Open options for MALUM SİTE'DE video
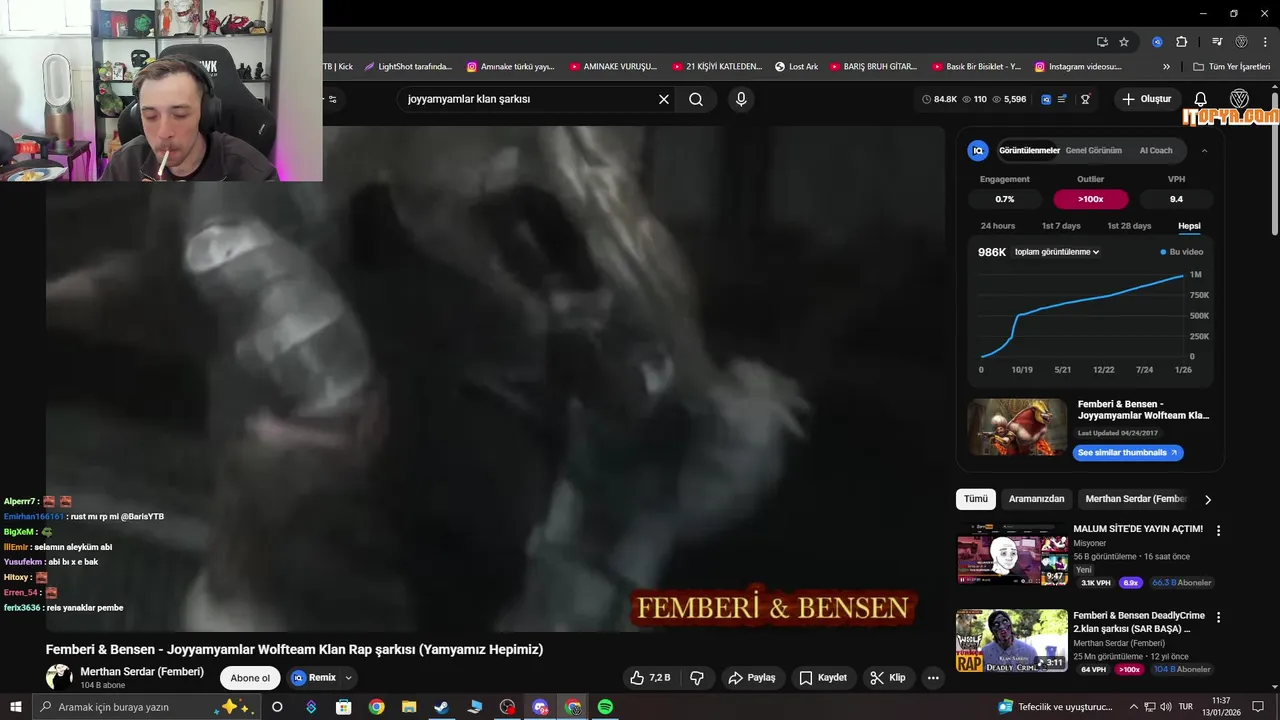This screenshot has height=720, width=1280. tap(1218, 530)
